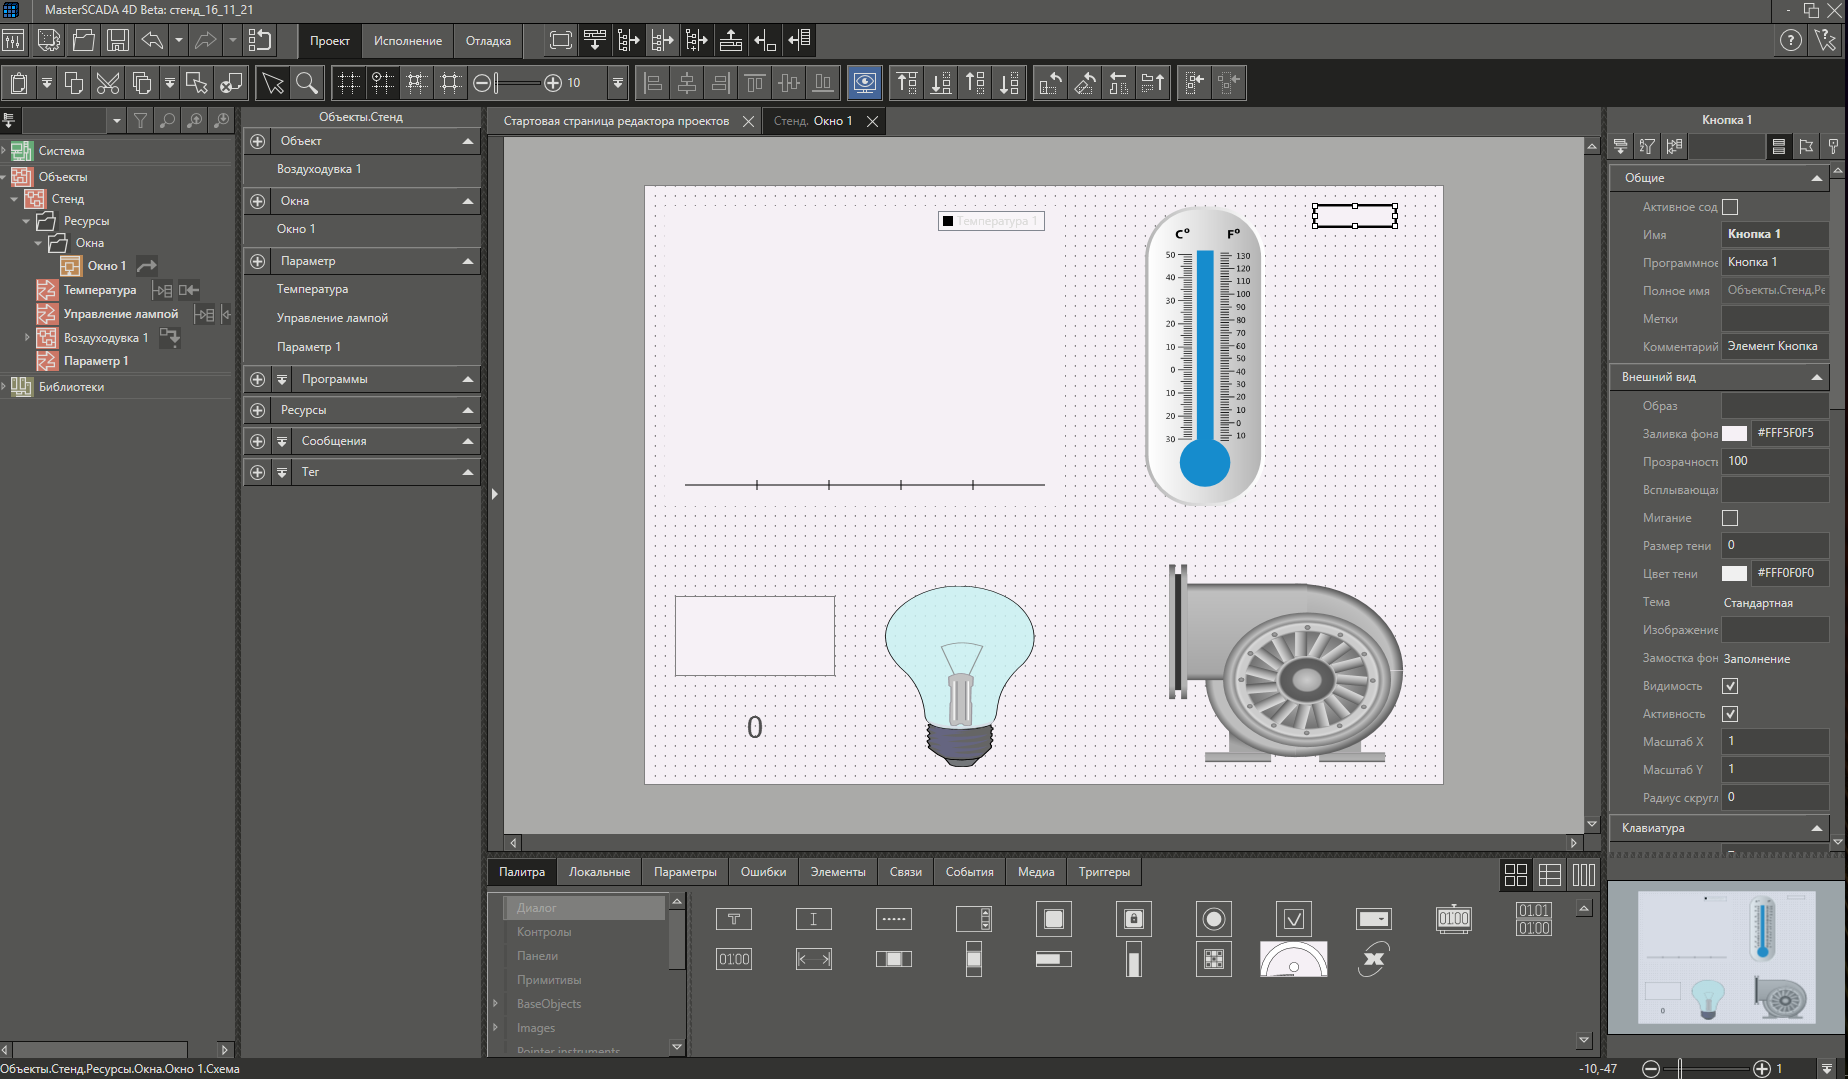Uncheck the Видимость checkbox

click(1730, 686)
